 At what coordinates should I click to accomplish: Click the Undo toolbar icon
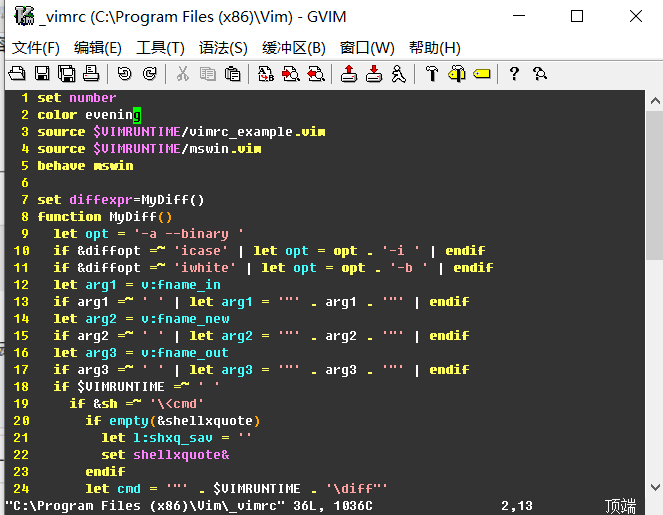[124, 74]
